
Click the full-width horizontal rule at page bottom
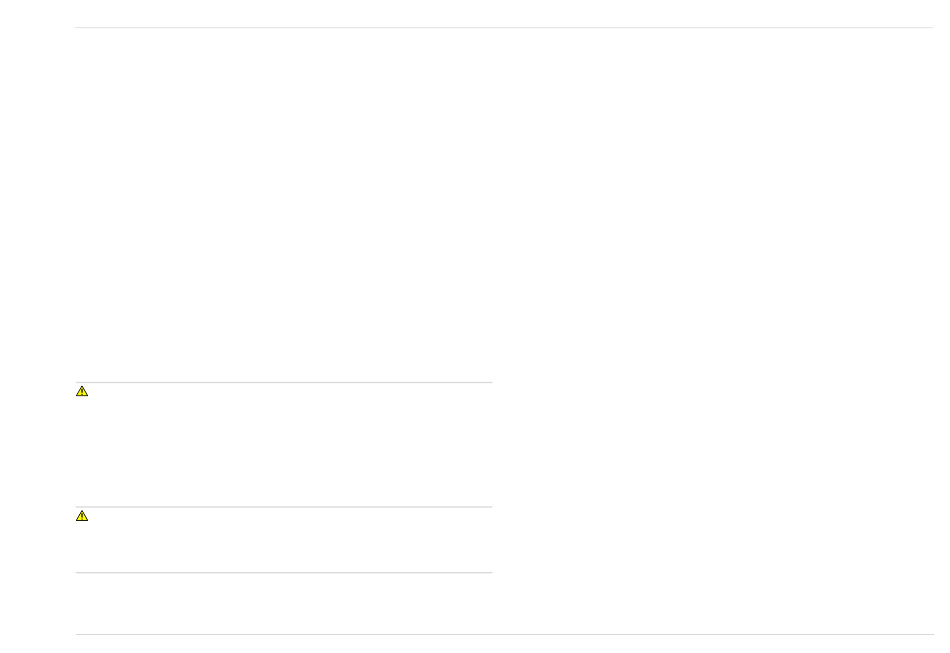coord(504,634)
